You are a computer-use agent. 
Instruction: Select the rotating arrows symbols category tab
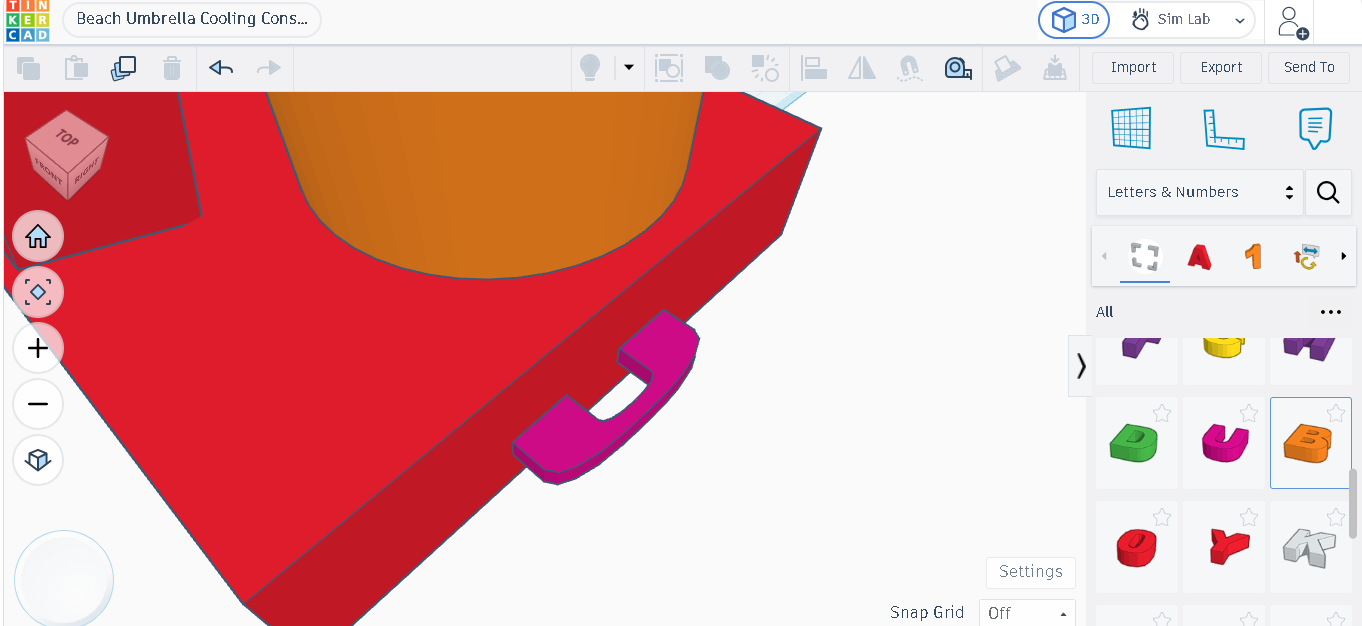(x=1306, y=257)
